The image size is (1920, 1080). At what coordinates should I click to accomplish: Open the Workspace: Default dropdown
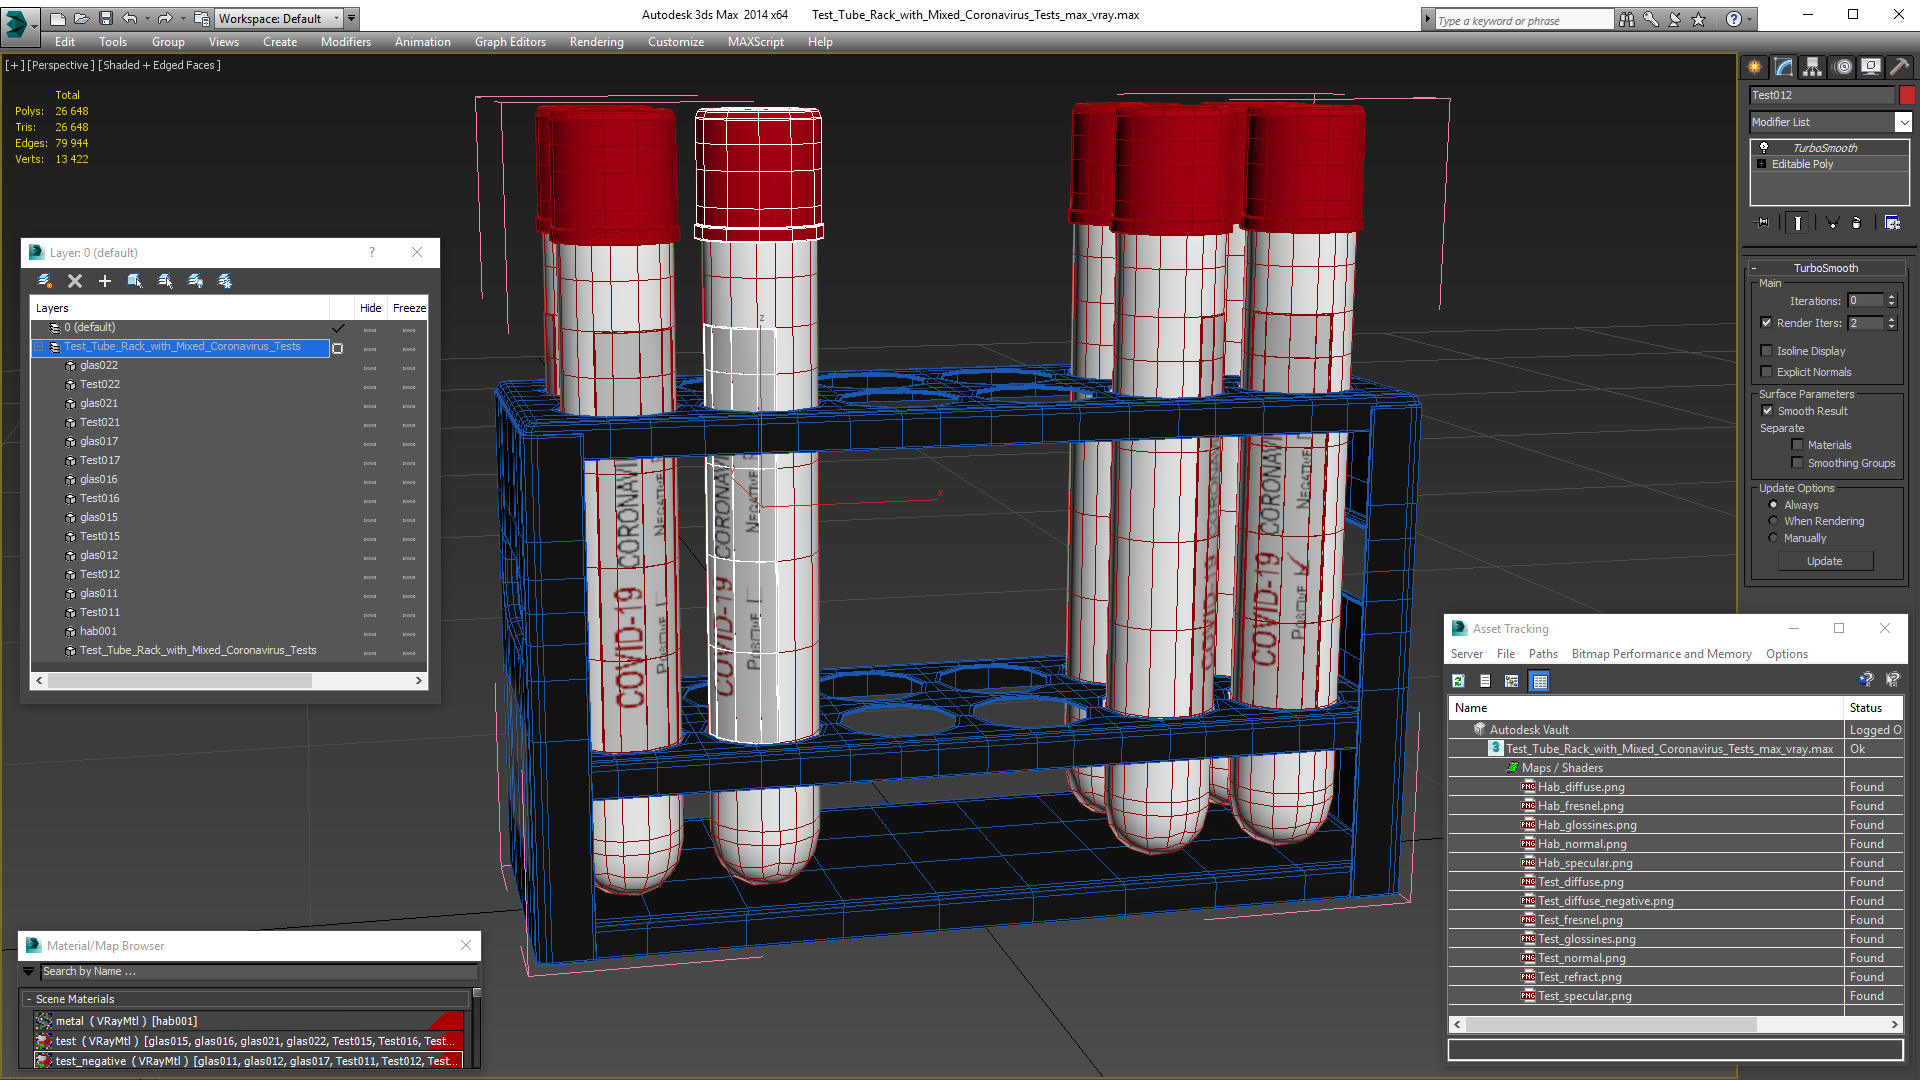pyautogui.click(x=279, y=18)
